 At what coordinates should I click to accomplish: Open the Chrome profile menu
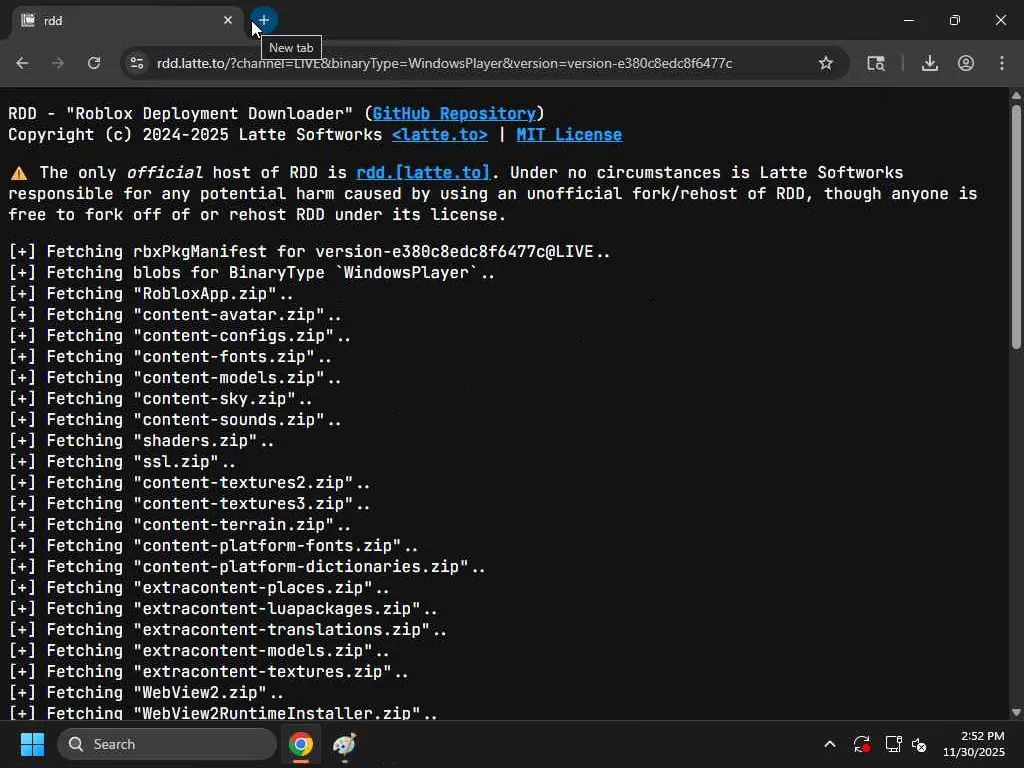tap(966, 63)
